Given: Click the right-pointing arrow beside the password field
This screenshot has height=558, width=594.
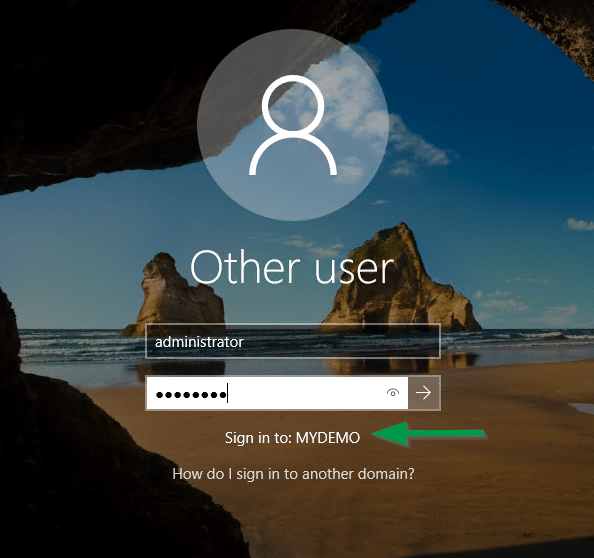Looking at the screenshot, I should tap(424, 392).
